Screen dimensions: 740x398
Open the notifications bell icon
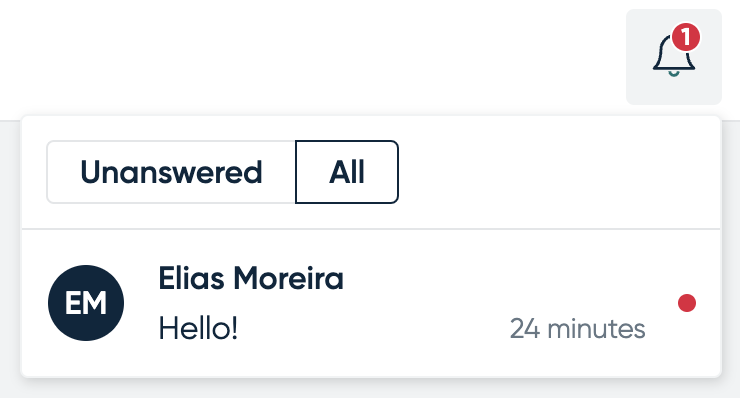pyautogui.click(x=673, y=56)
